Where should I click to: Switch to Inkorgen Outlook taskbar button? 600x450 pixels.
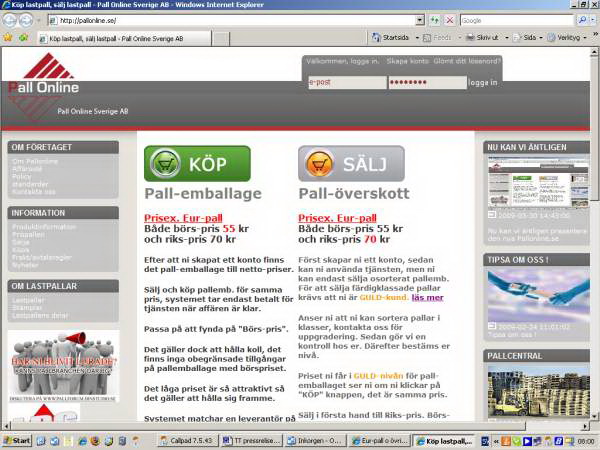316,441
